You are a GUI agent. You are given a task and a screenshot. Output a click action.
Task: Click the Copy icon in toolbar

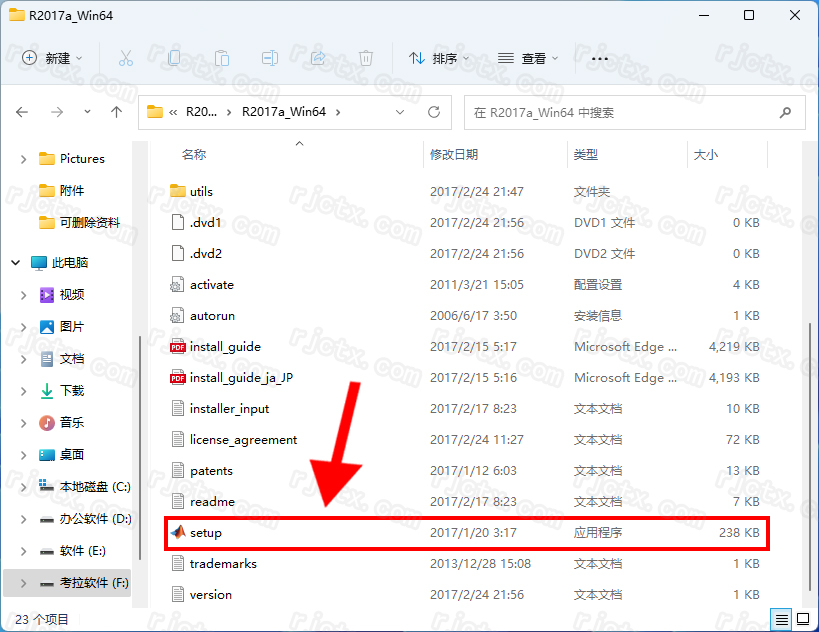(174, 59)
